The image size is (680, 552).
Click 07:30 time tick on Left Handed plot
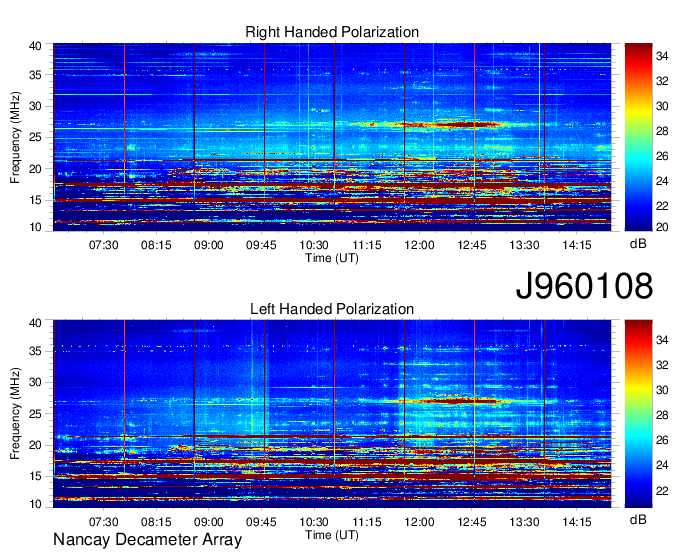click(104, 522)
